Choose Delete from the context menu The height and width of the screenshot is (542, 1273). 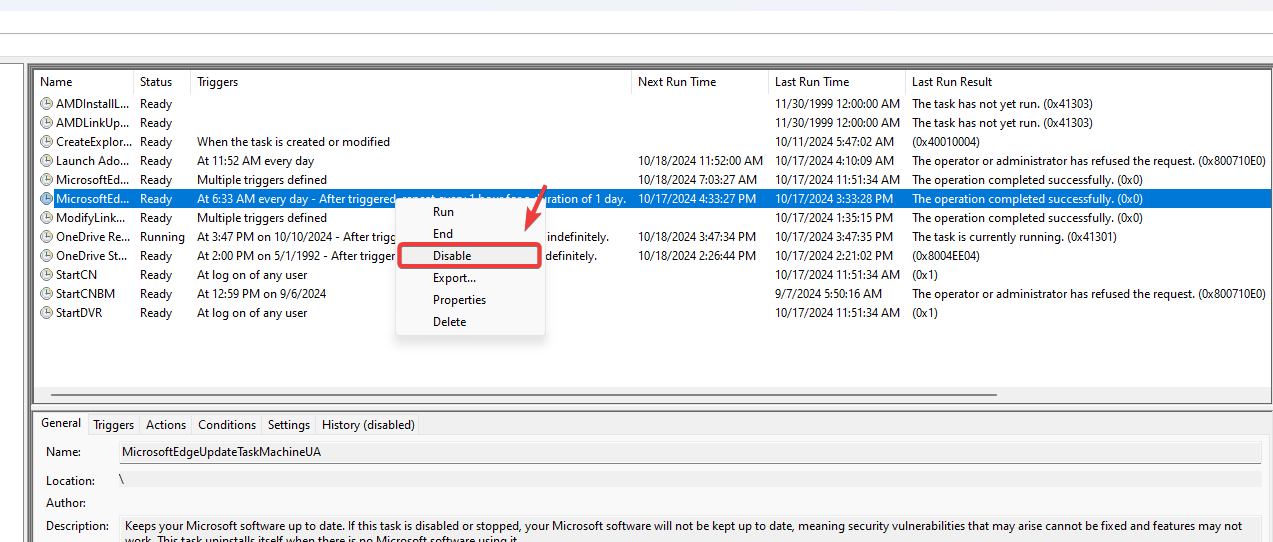pos(470,322)
